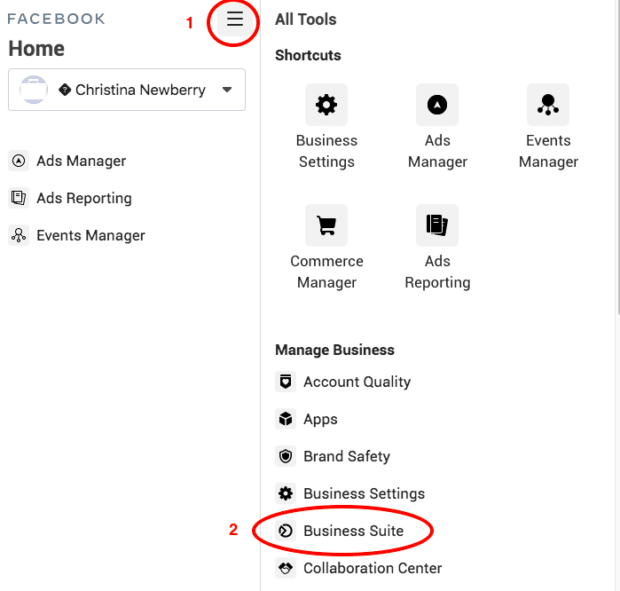Click the Apps cube icon
620x591 pixels.
286,419
